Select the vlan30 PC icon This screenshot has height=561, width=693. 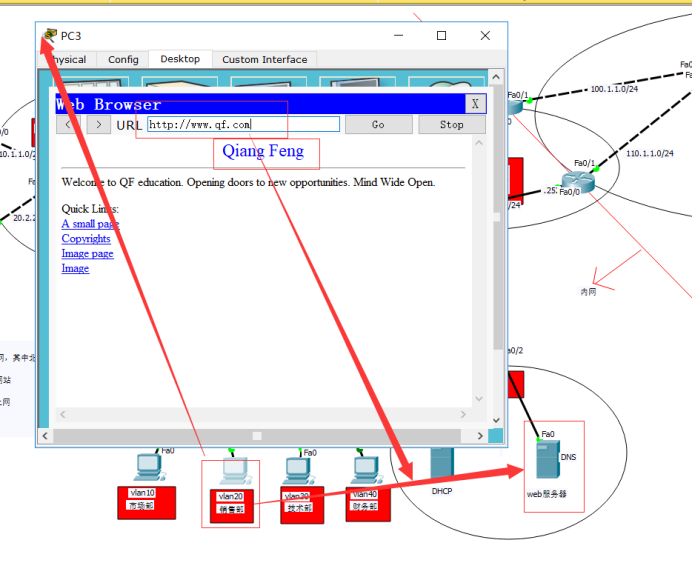pyautogui.click(x=300, y=471)
